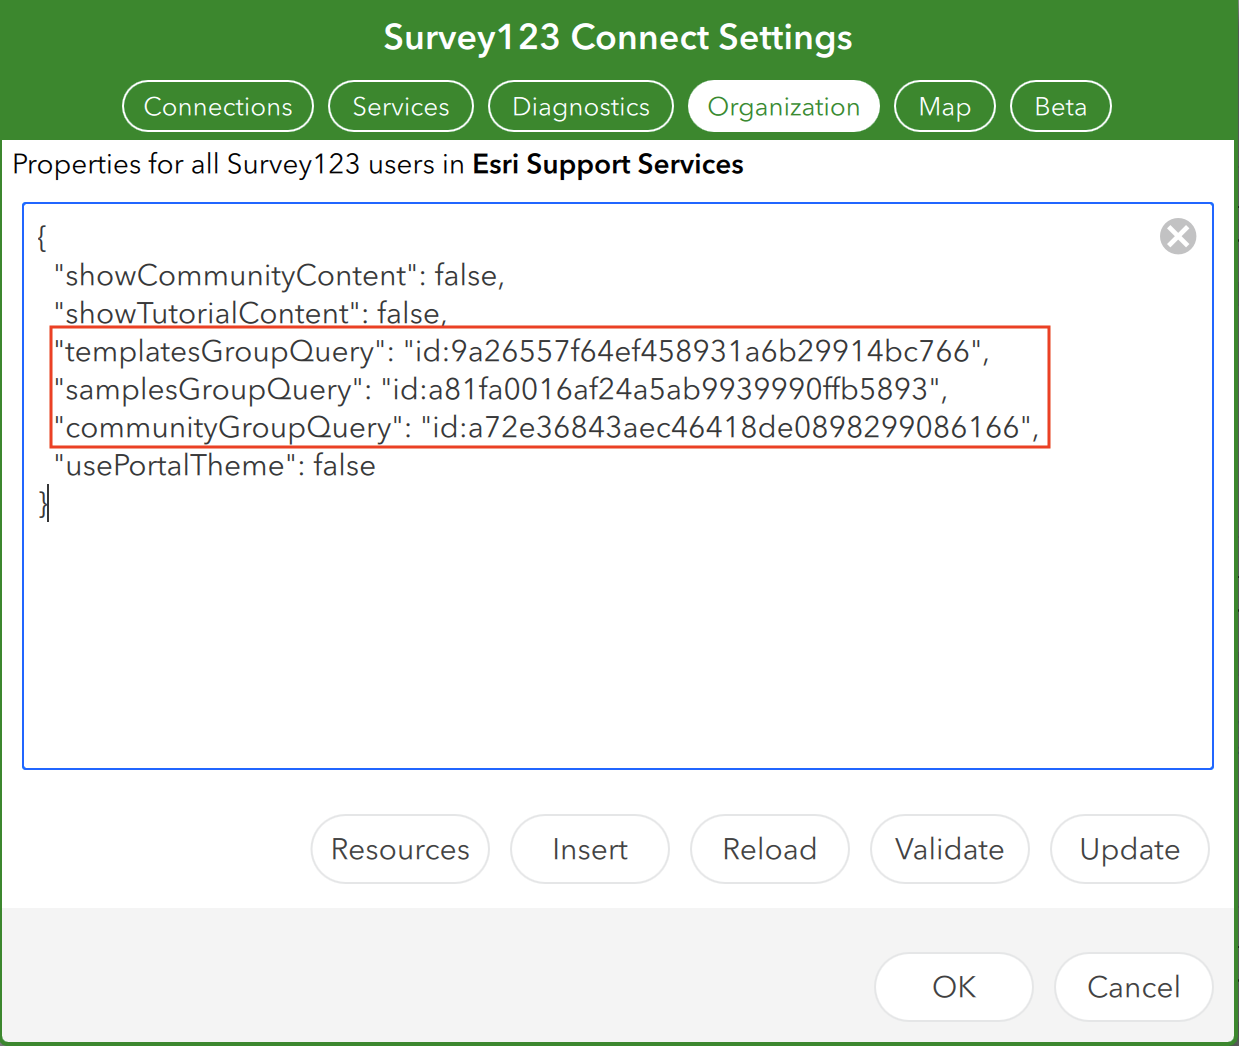1239x1046 pixels.
Task: Click the Insert button
Action: 590,849
